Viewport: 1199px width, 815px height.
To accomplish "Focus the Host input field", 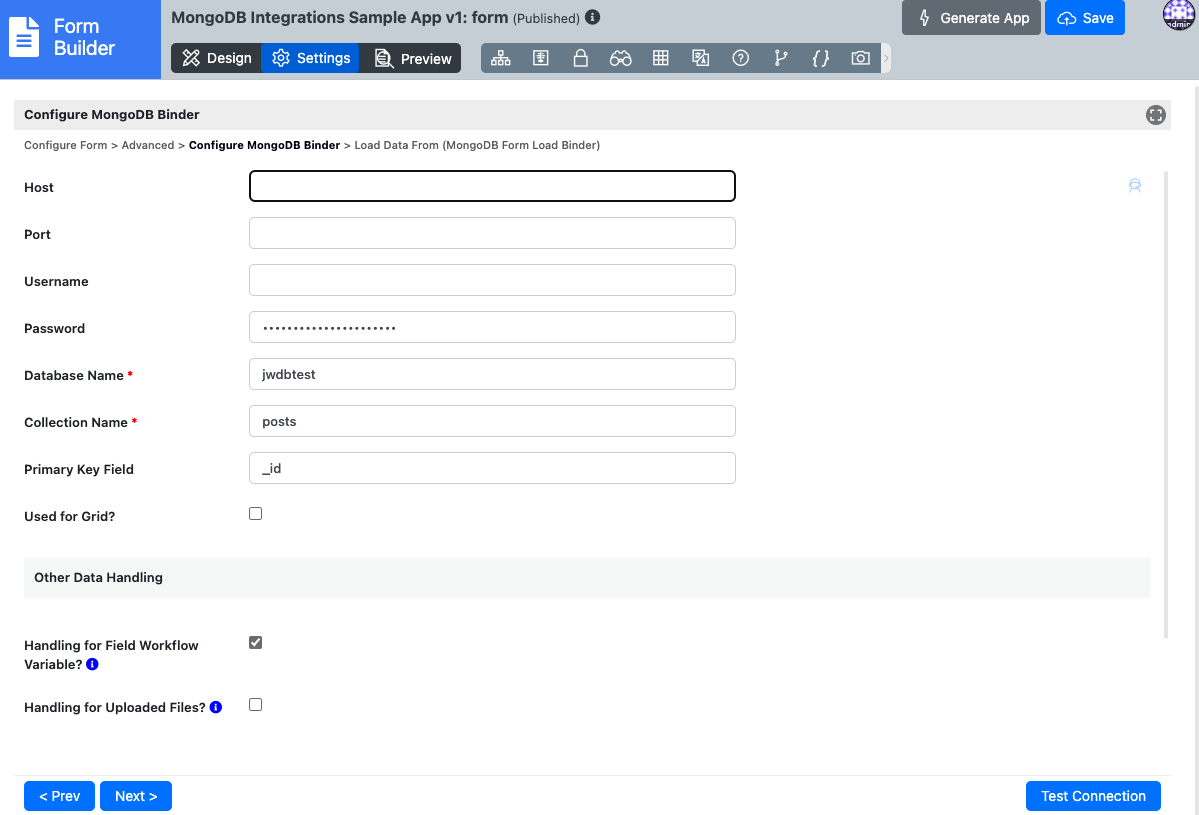I will click(492, 187).
